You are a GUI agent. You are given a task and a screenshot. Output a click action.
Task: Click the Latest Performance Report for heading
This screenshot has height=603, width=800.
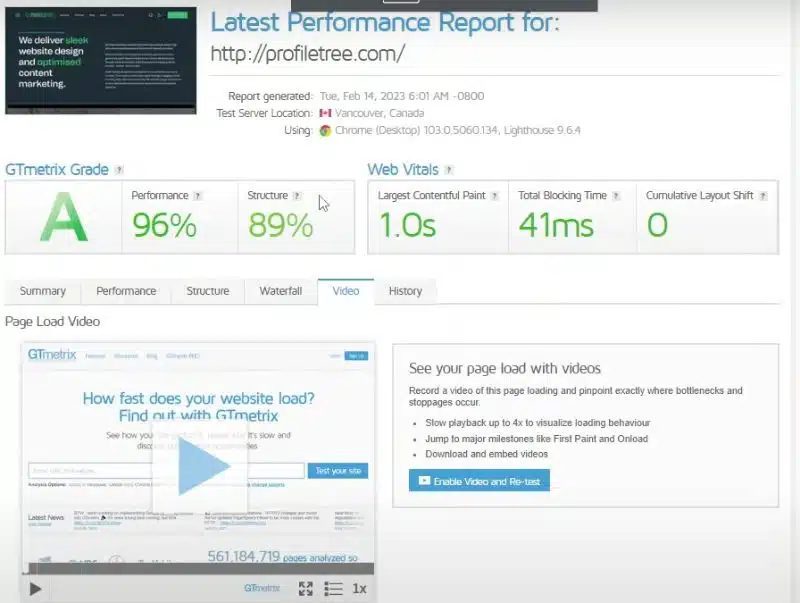click(385, 22)
